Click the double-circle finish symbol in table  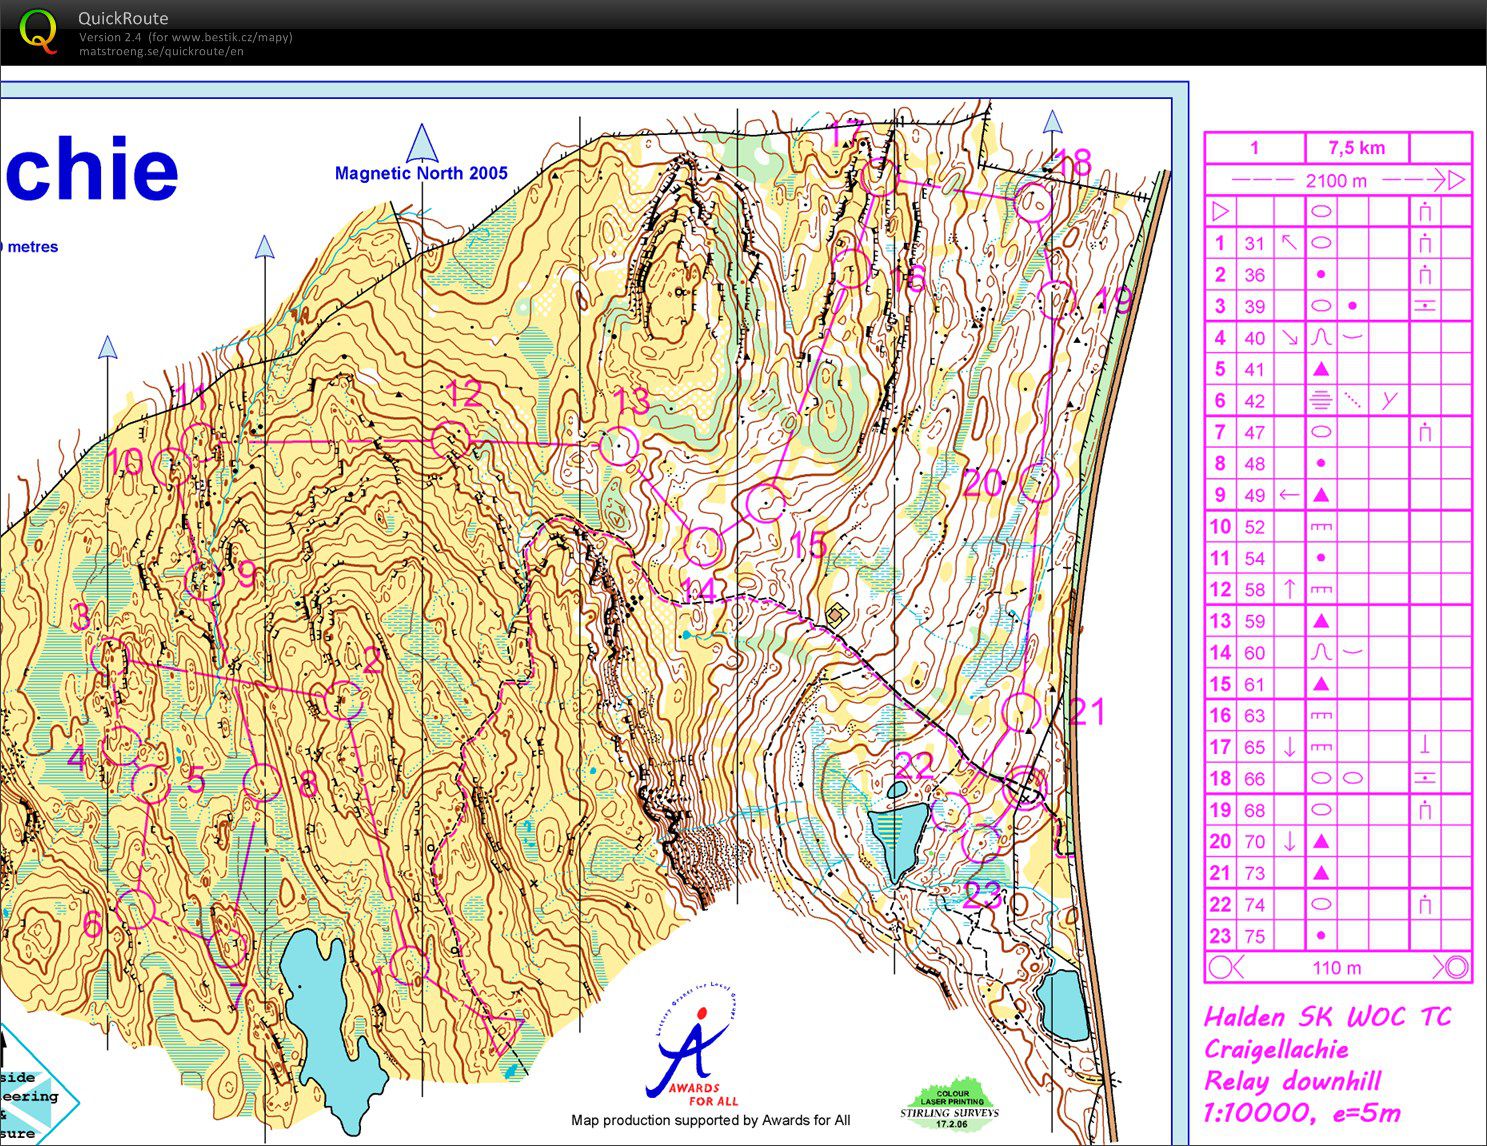1457,968
